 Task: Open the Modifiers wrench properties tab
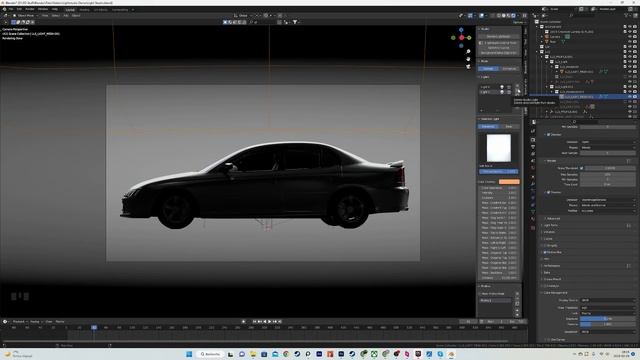[x=533, y=184]
